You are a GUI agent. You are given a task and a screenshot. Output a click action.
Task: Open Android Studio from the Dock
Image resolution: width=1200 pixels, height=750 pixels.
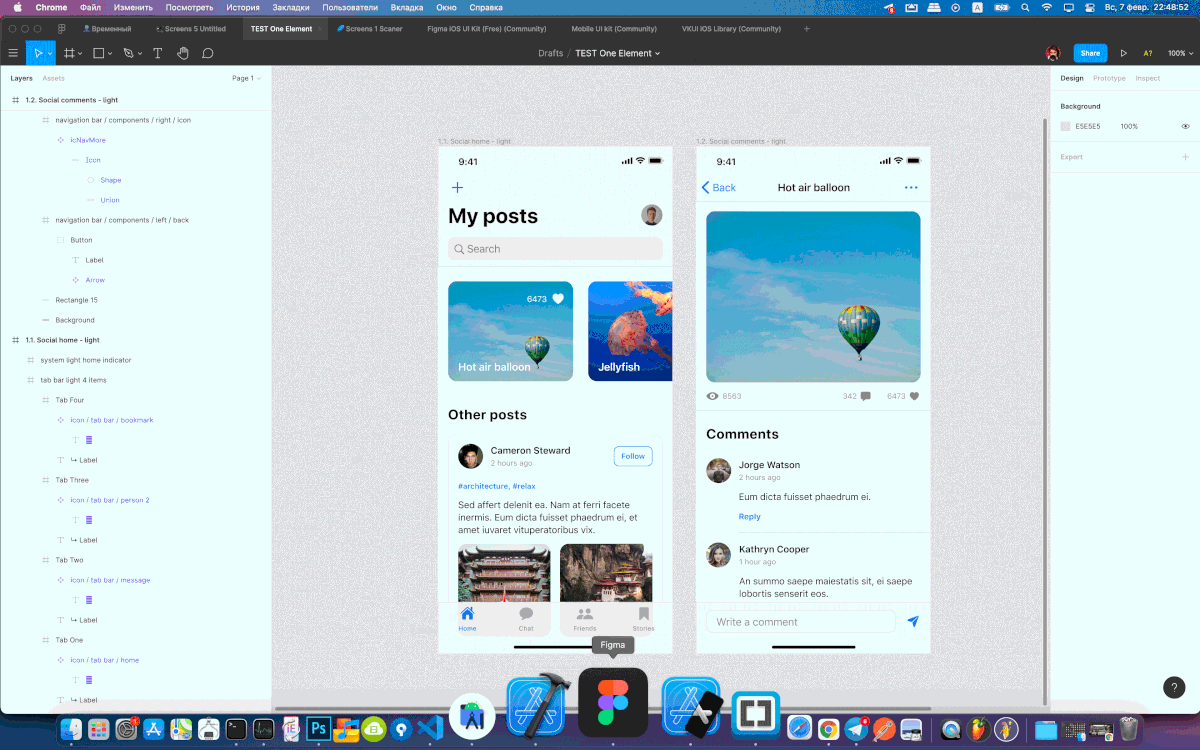(472, 716)
